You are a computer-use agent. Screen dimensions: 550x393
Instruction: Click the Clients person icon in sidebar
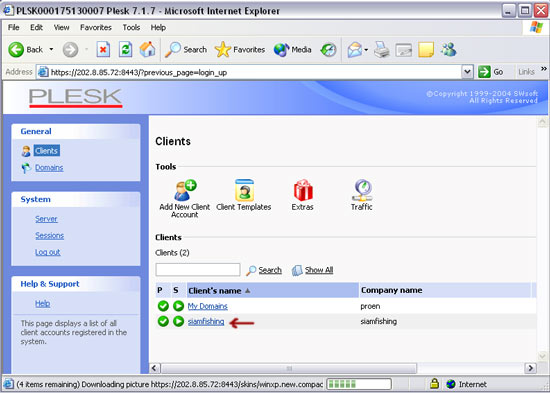[26, 151]
